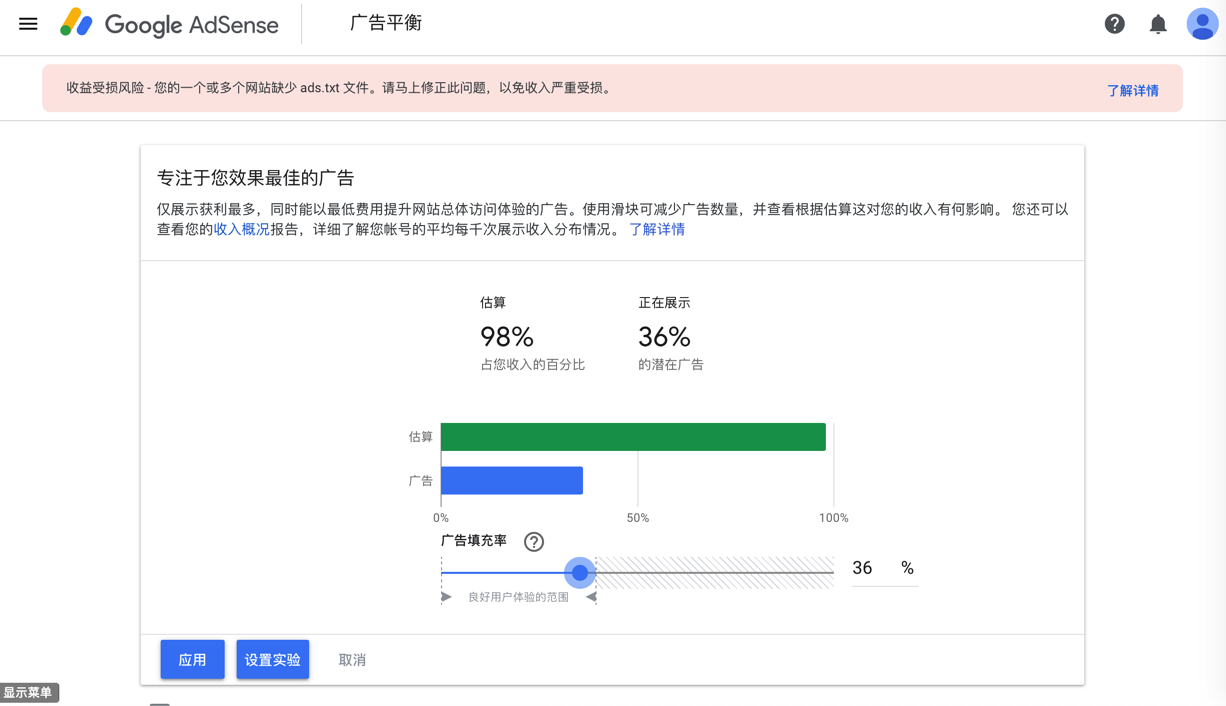Open the help icon in top bar
The height and width of the screenshot is (706, 1226).
point(1114,24)
